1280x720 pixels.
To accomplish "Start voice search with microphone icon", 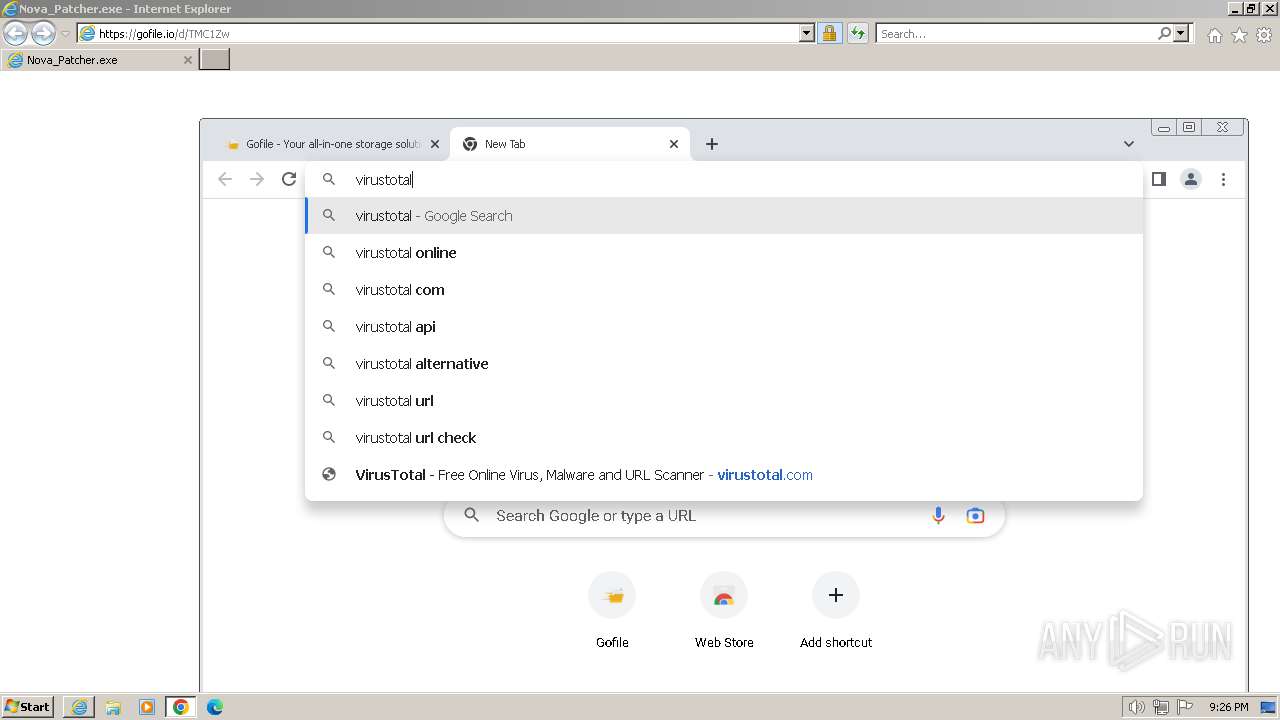I will 938,516.
